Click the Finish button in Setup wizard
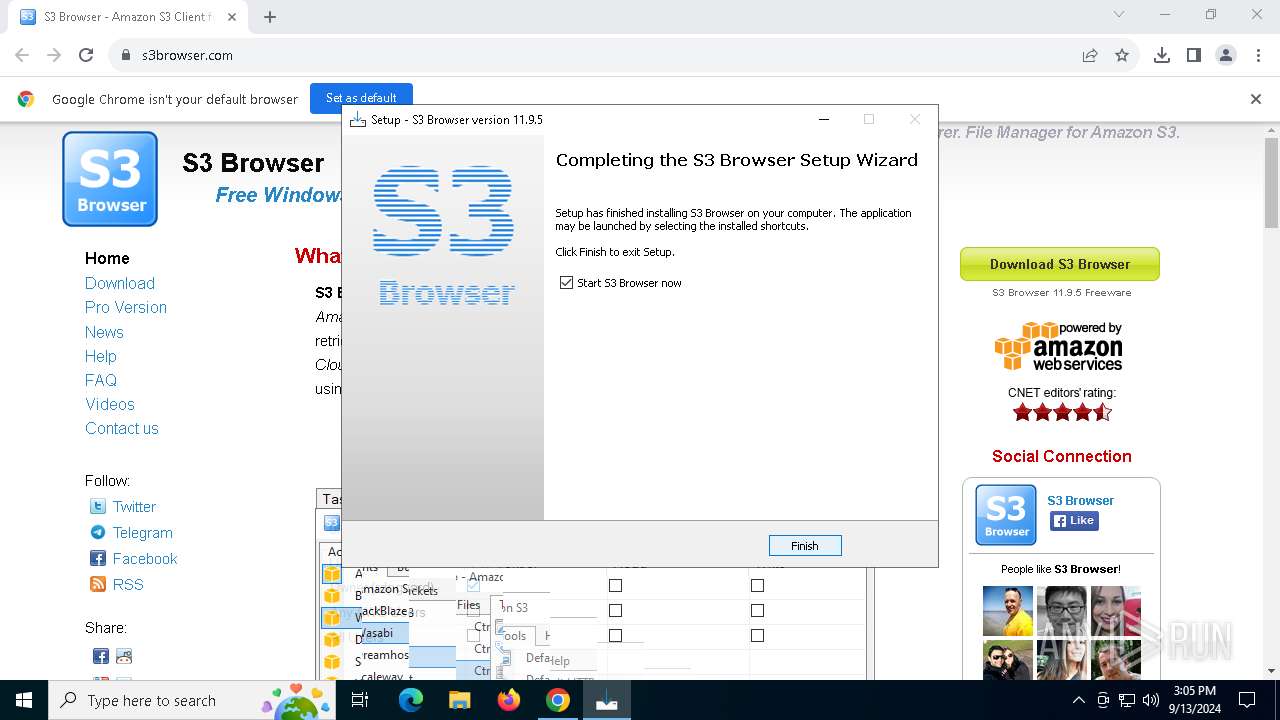 pos(805,546)
